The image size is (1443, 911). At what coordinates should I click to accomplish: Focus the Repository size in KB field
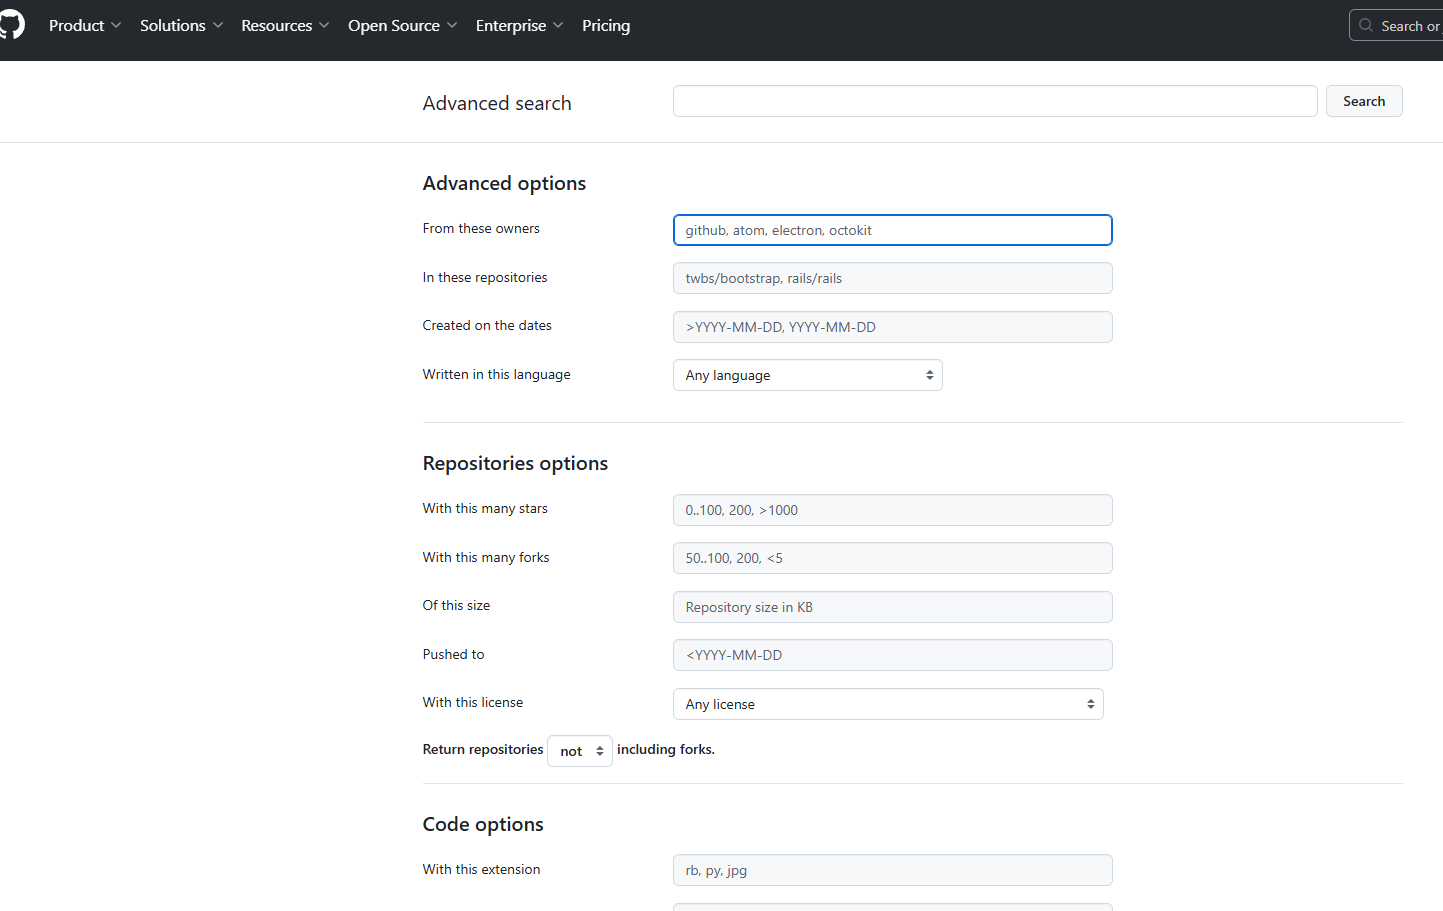pos(892,607)
